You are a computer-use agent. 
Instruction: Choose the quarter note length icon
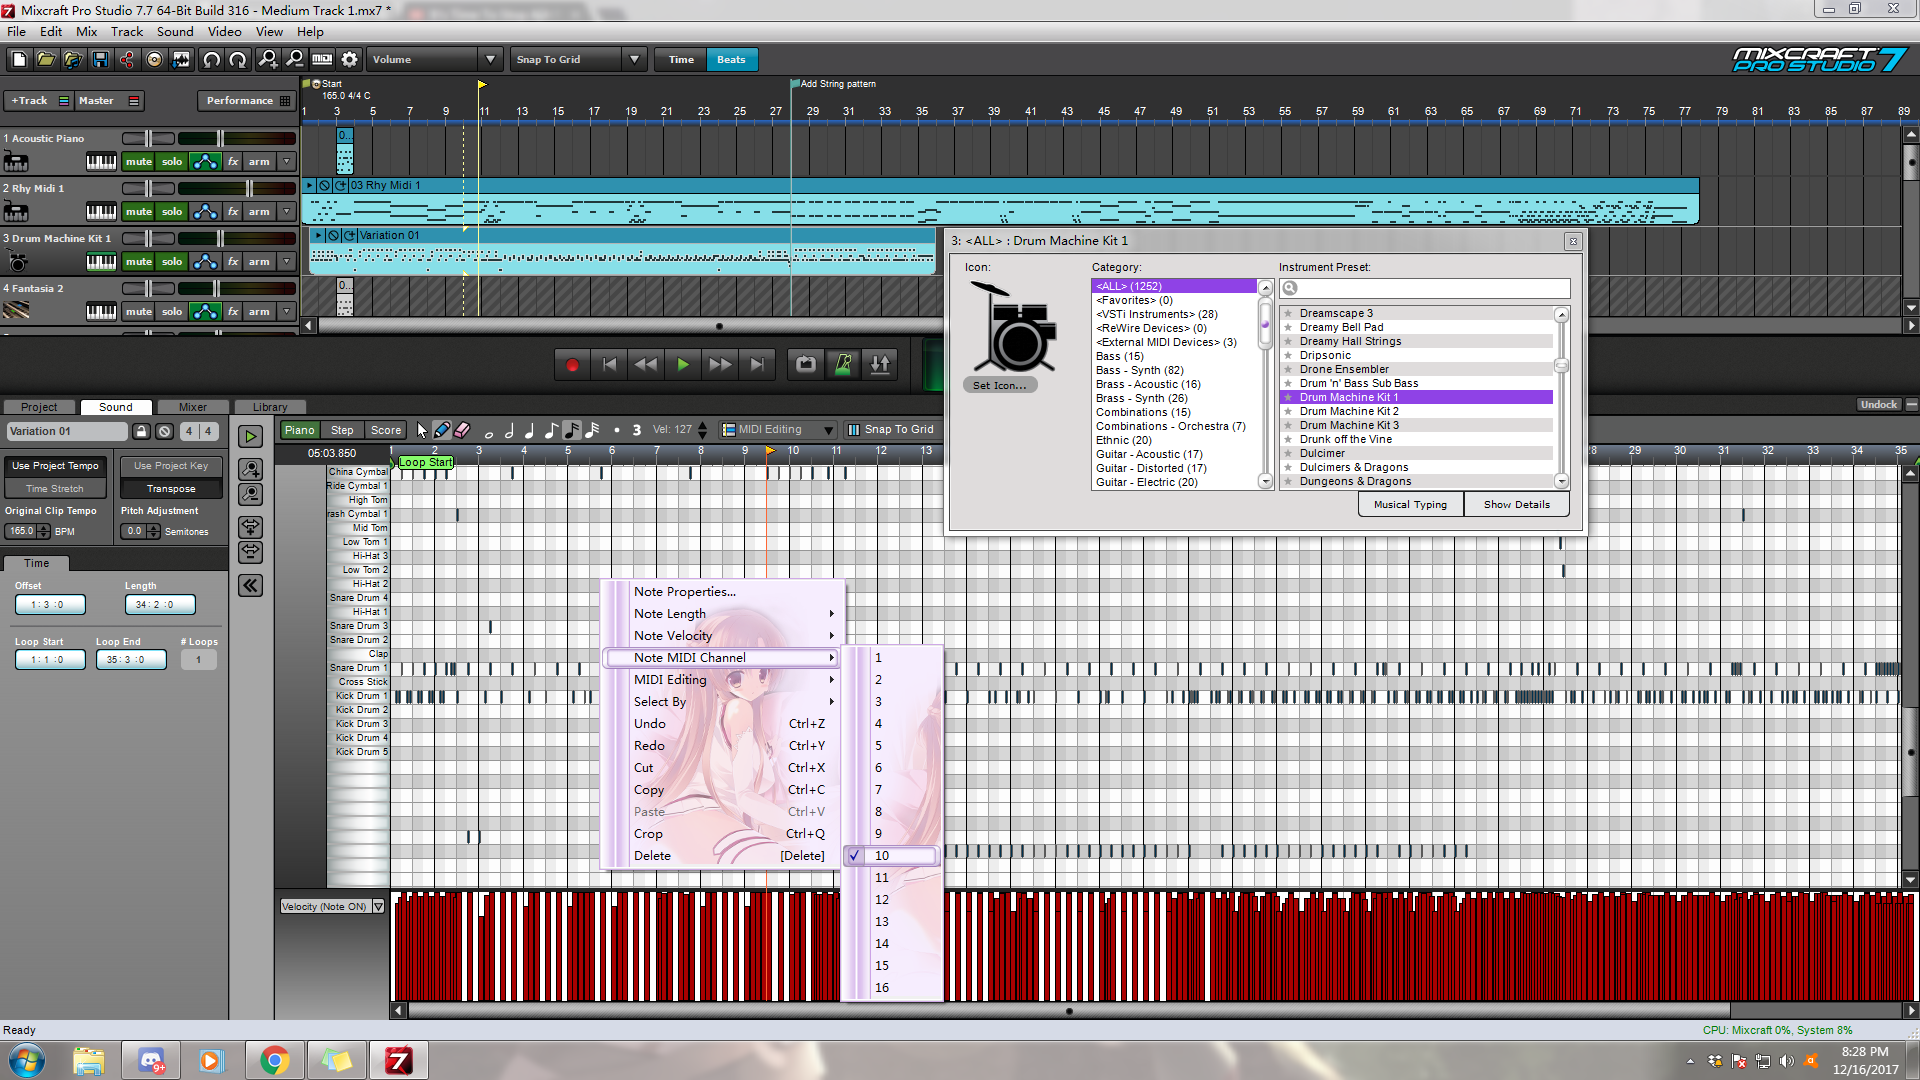[x=530, y=430]
